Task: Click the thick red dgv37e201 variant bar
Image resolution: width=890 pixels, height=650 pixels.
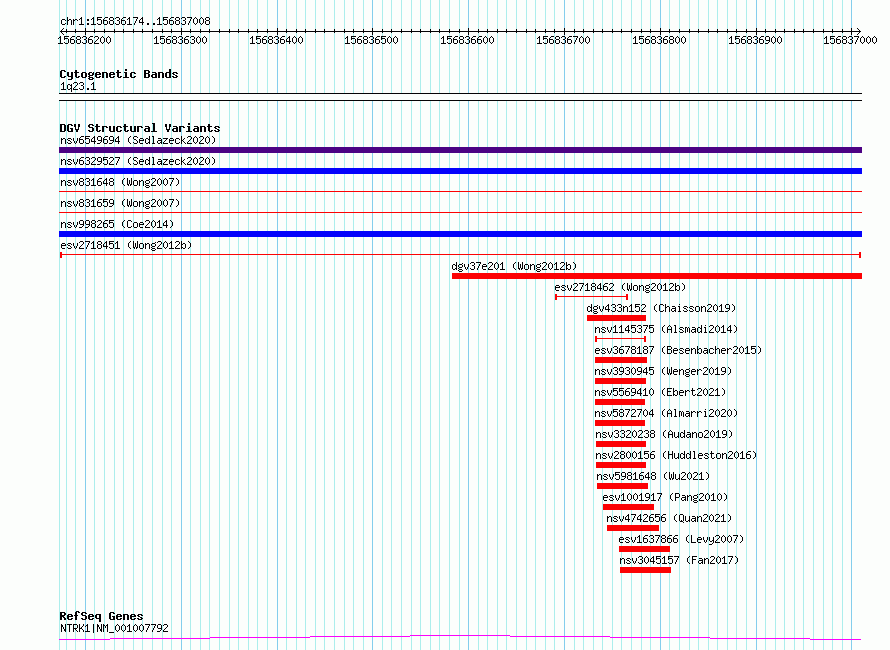Action: [657, 276]
